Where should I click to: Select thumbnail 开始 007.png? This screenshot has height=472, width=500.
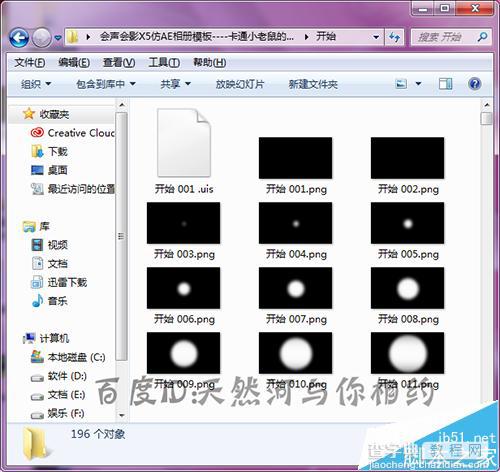tap(296, 288)
